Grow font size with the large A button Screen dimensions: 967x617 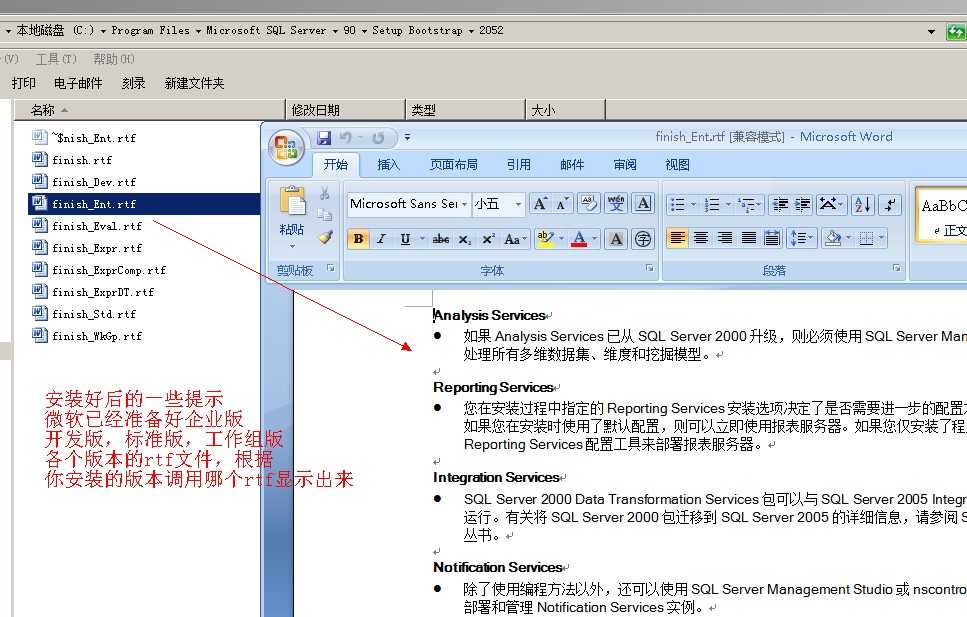pyautogui.click(x=540, y=204)
